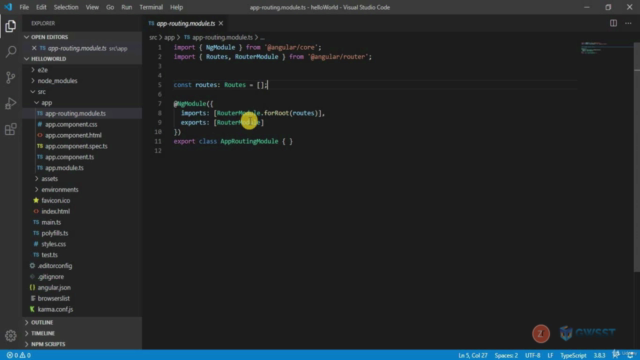The height and width of the screenshot is (360, 640).
Task: Expand the assets folder
Action: [x=82, y=179]
